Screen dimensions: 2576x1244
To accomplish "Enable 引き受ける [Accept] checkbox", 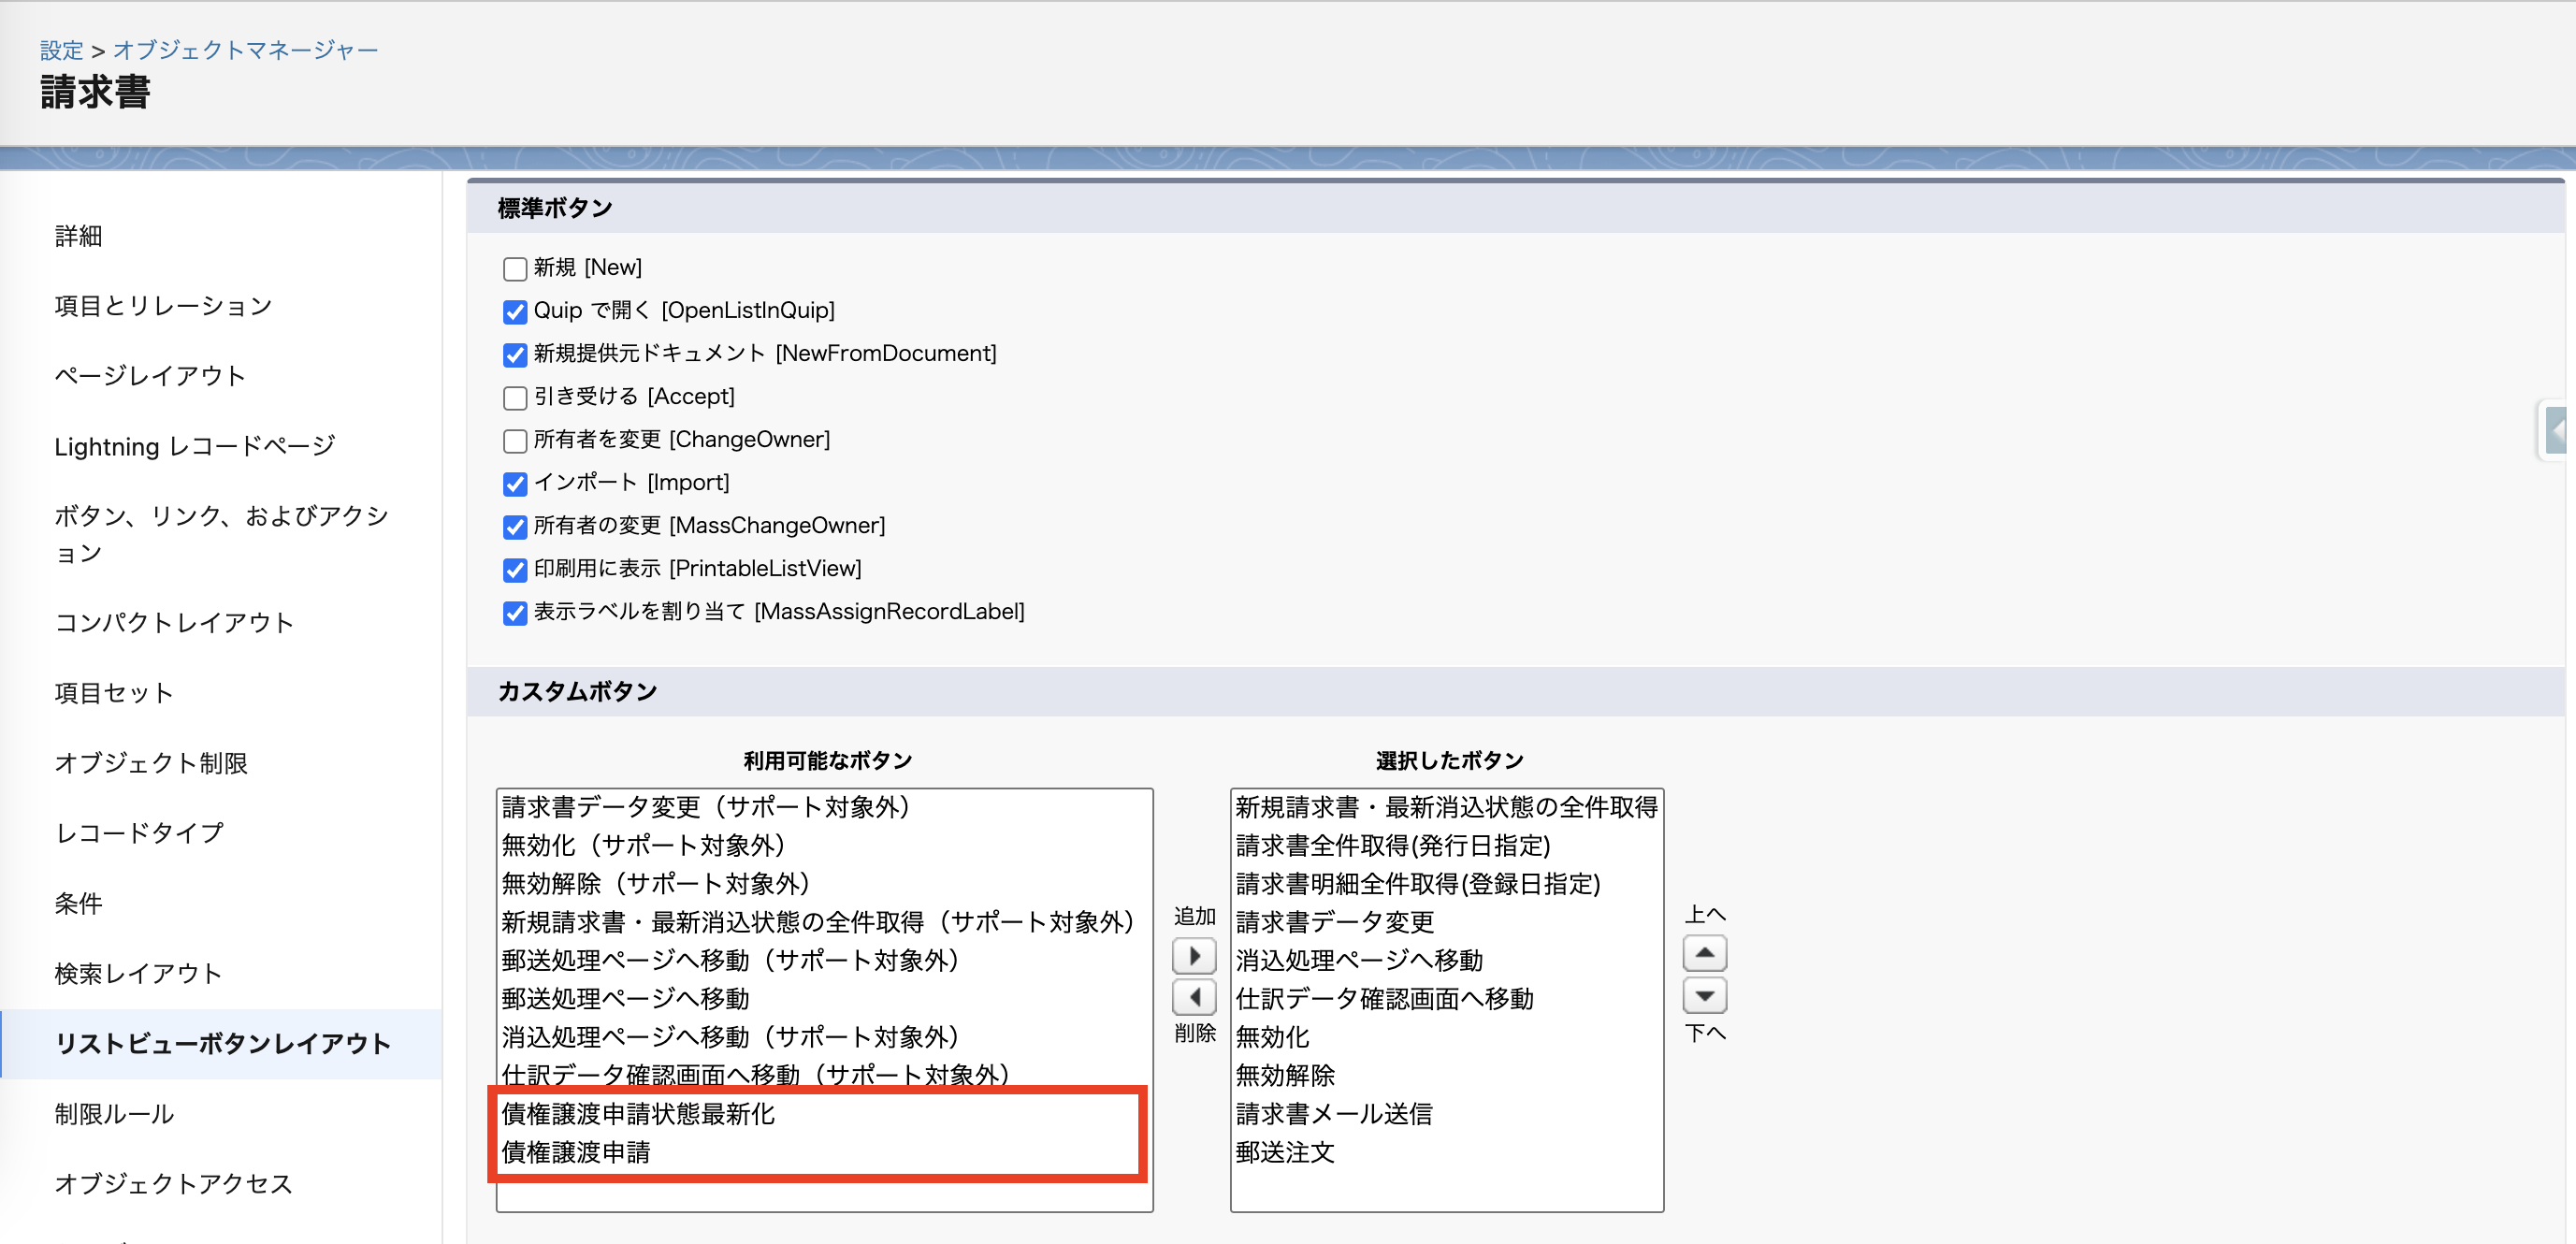I will [514, 397].
